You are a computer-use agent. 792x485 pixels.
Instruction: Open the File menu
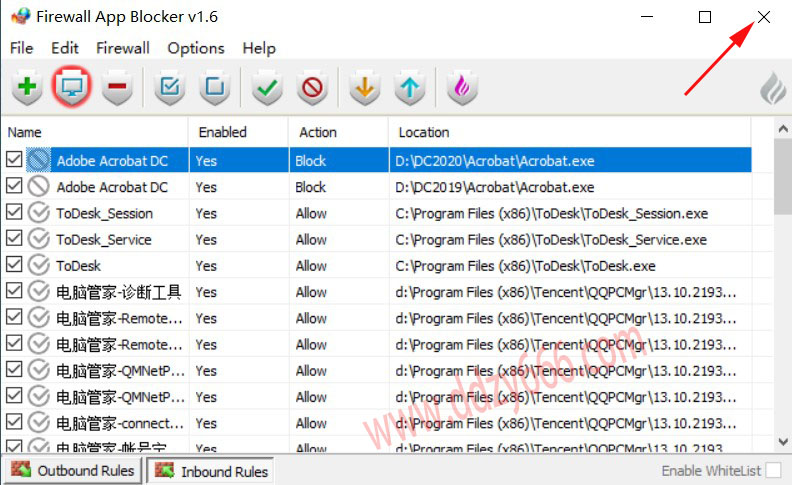tap(21, 48)
